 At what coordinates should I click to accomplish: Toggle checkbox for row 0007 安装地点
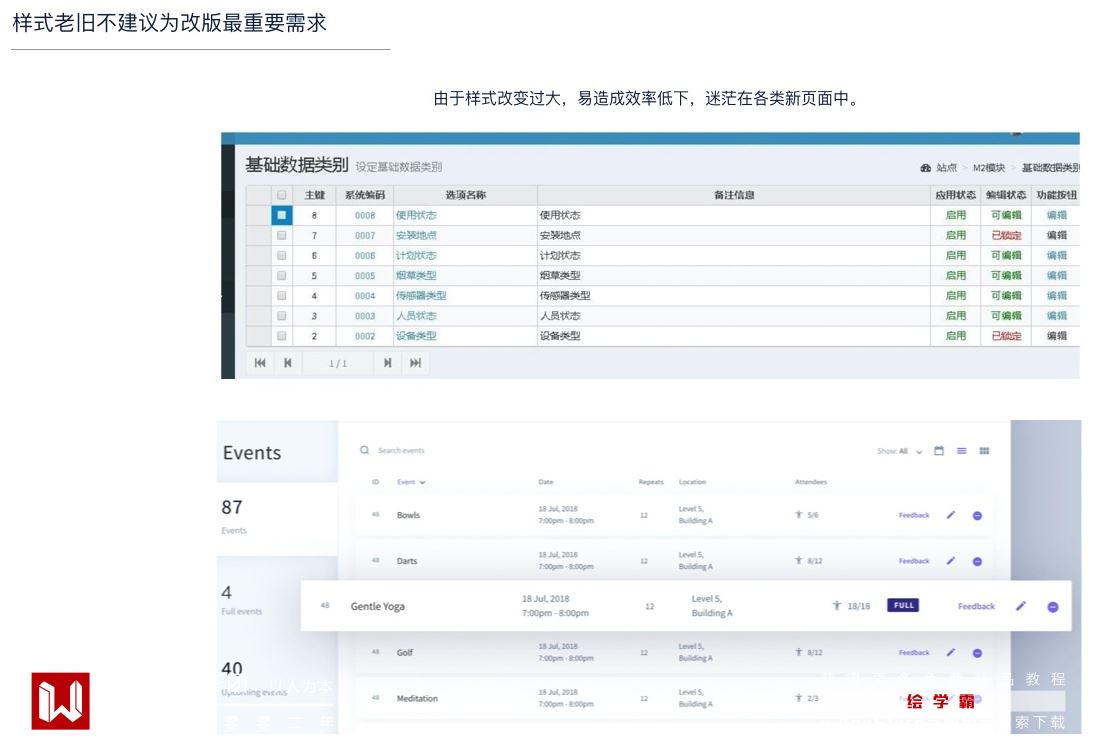click(x=281, y=235)
